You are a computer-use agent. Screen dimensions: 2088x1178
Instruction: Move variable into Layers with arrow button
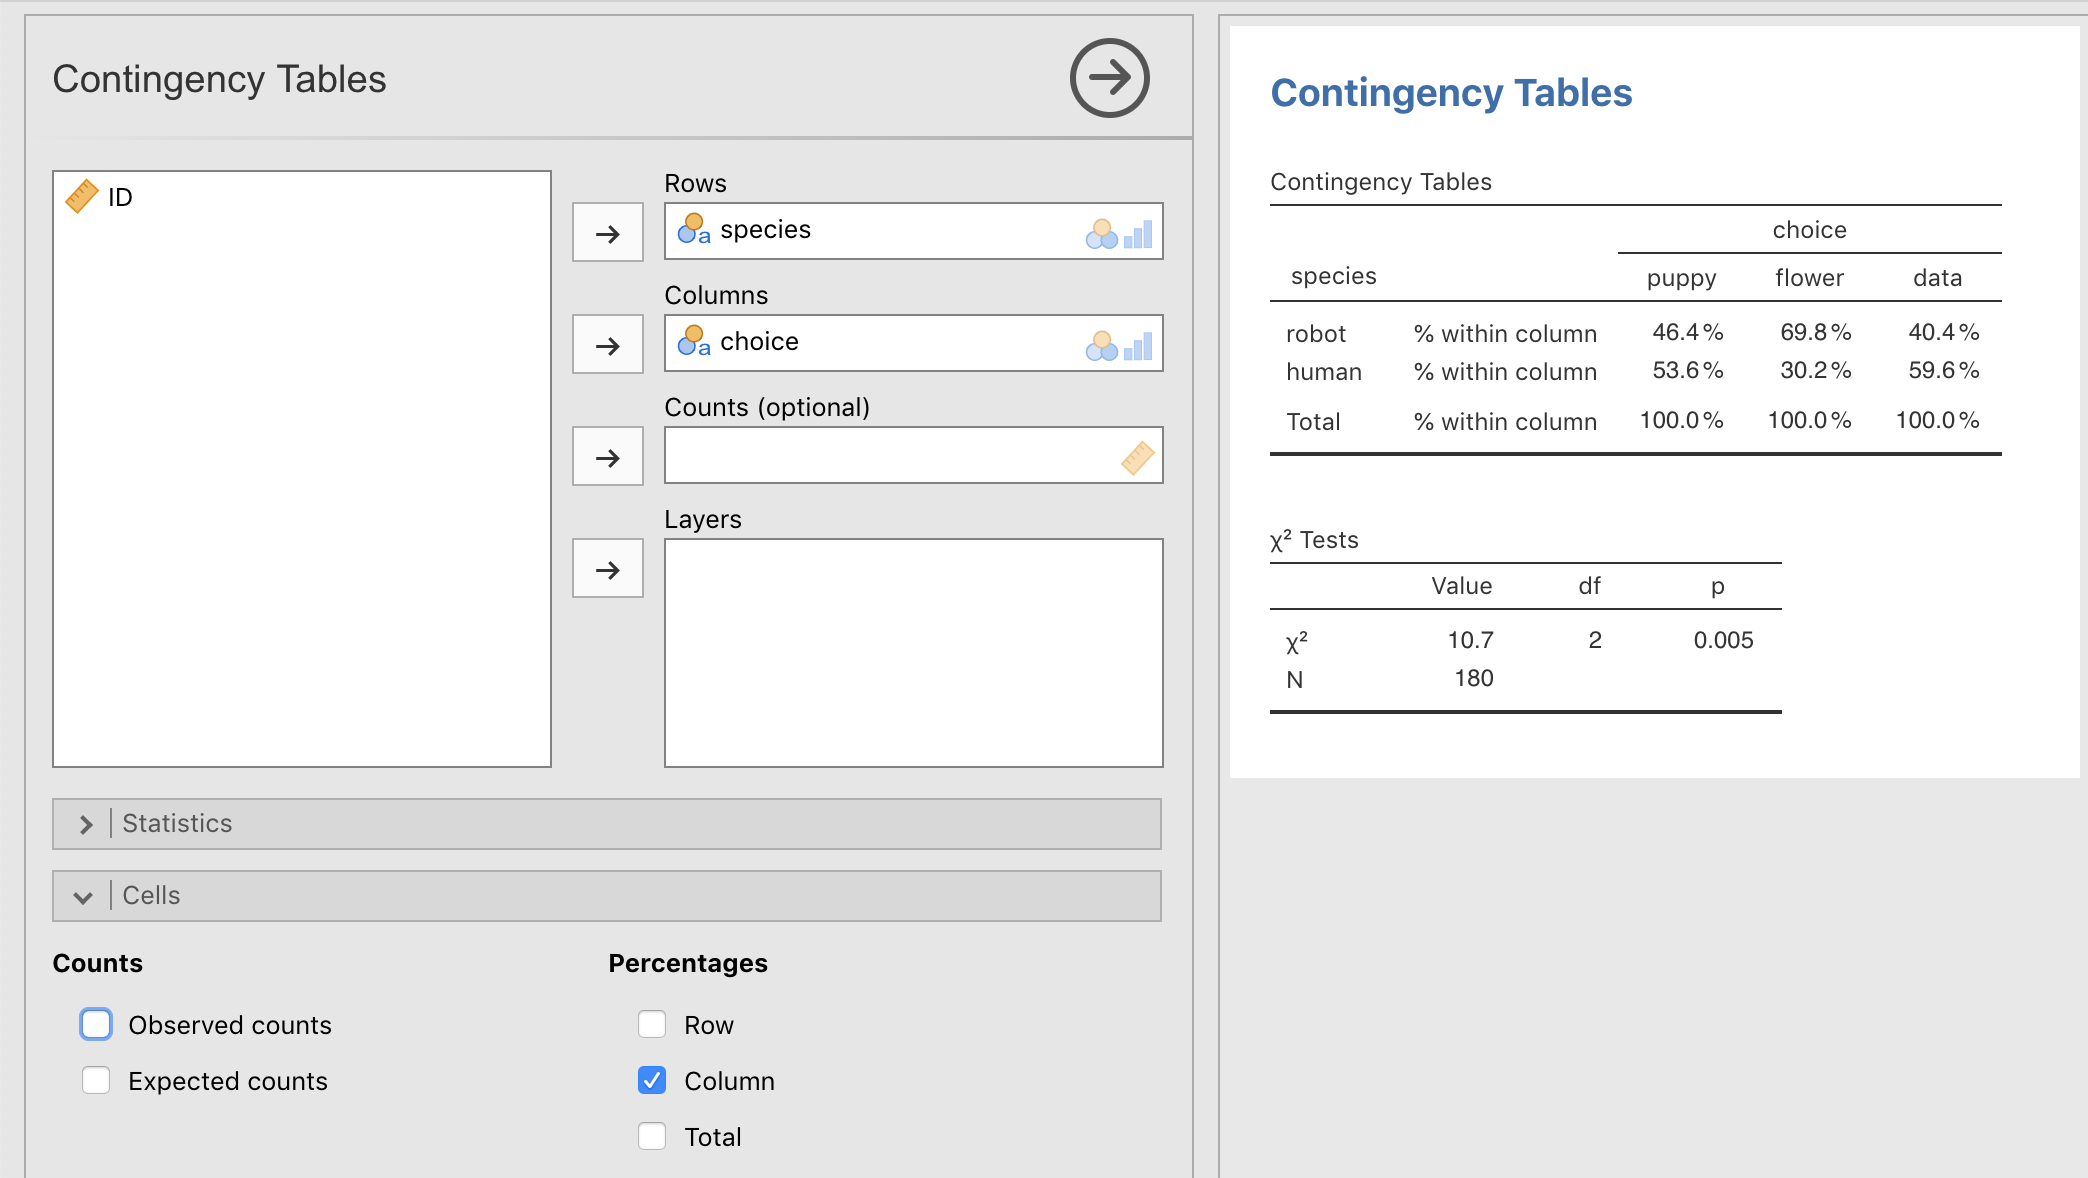tap(607, 568)
